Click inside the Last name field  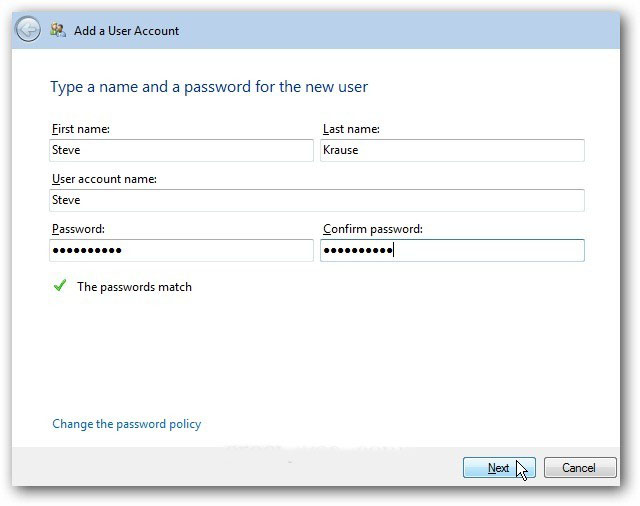pyautogui.click(x=452, y=150)
